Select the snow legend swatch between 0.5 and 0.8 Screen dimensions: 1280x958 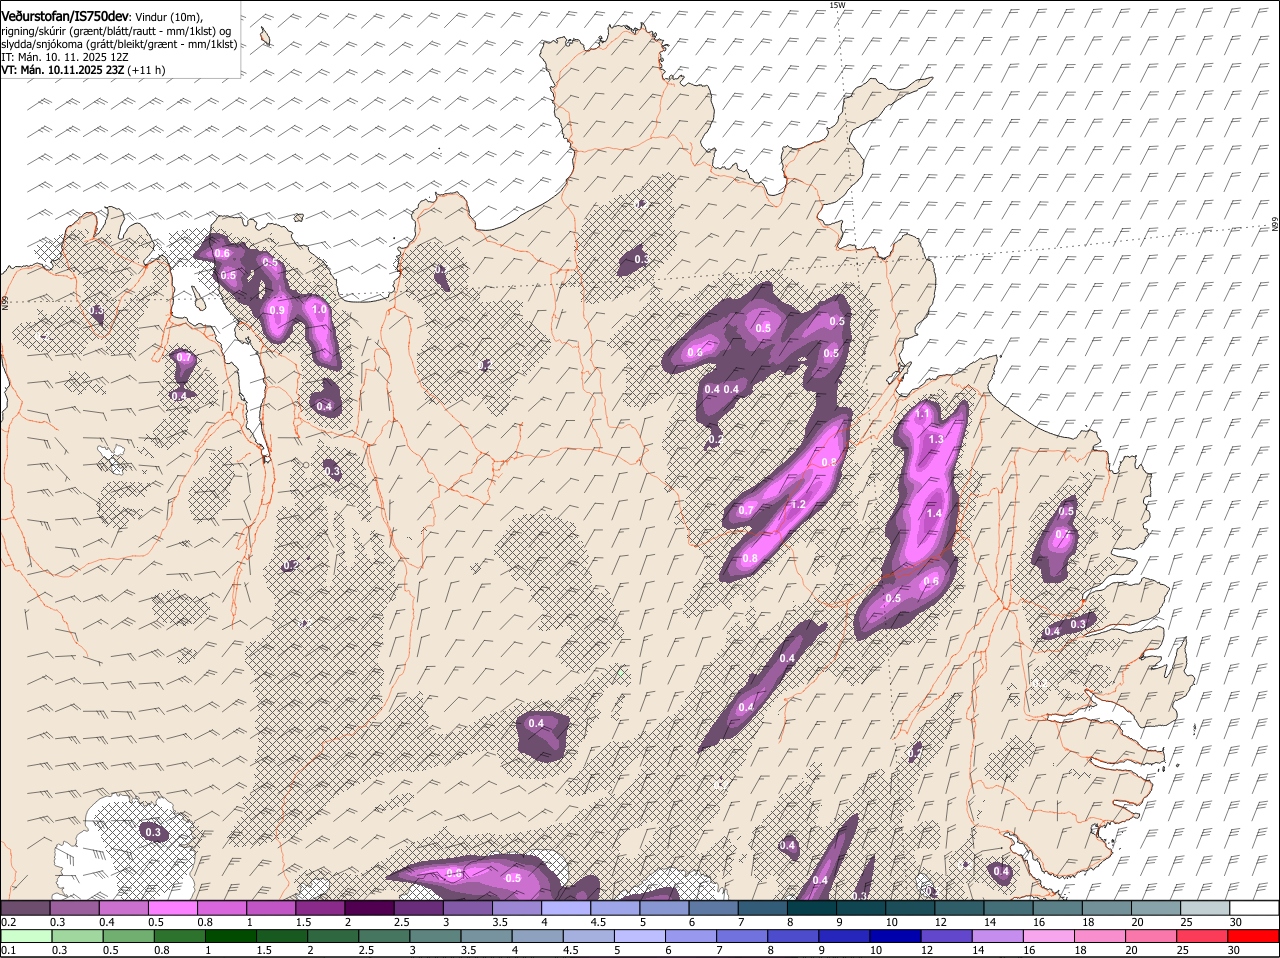(172, 908)
